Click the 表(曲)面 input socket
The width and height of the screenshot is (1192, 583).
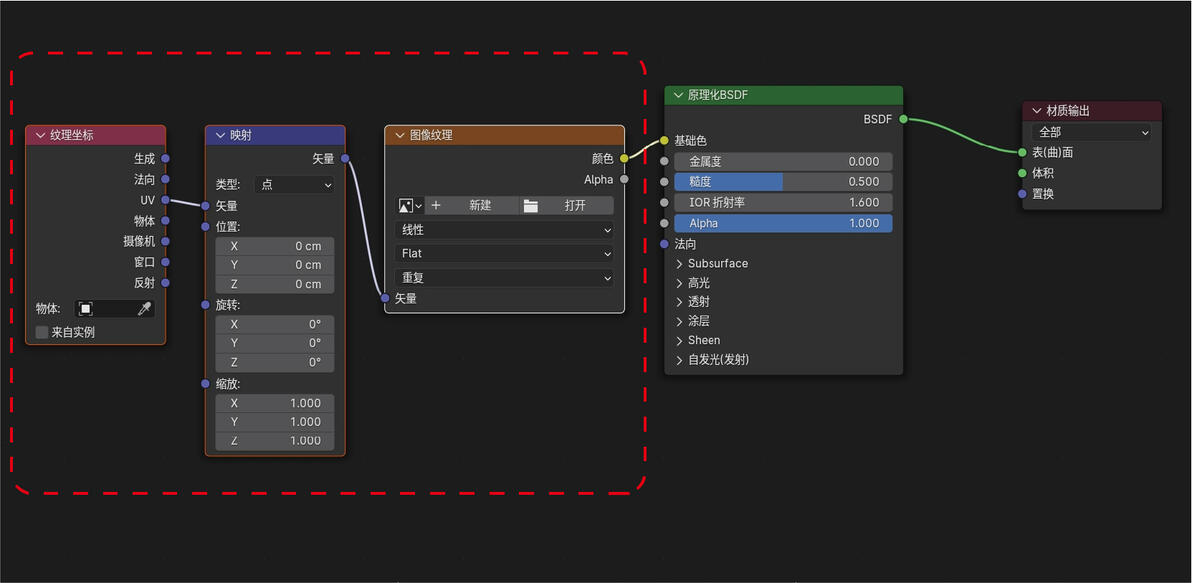tap(1022, 152)
